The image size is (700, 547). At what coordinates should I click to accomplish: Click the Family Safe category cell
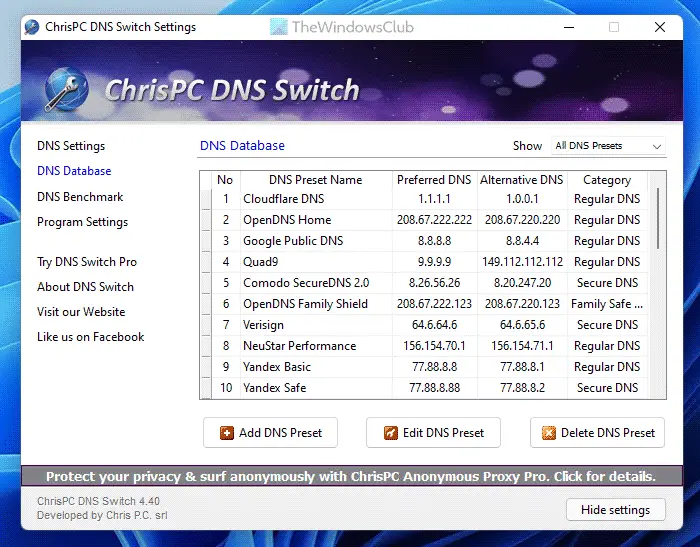(607, 304)
